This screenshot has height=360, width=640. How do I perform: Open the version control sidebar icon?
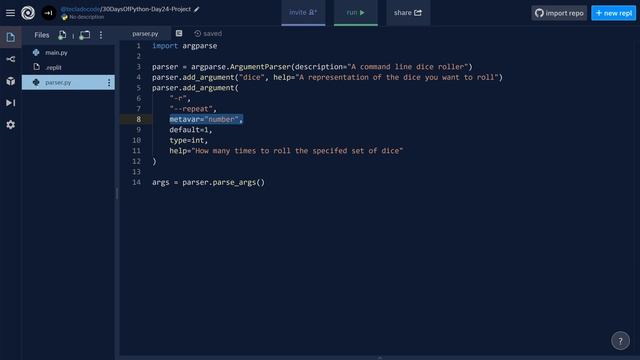pyautogui.click(x=11, y=59)
